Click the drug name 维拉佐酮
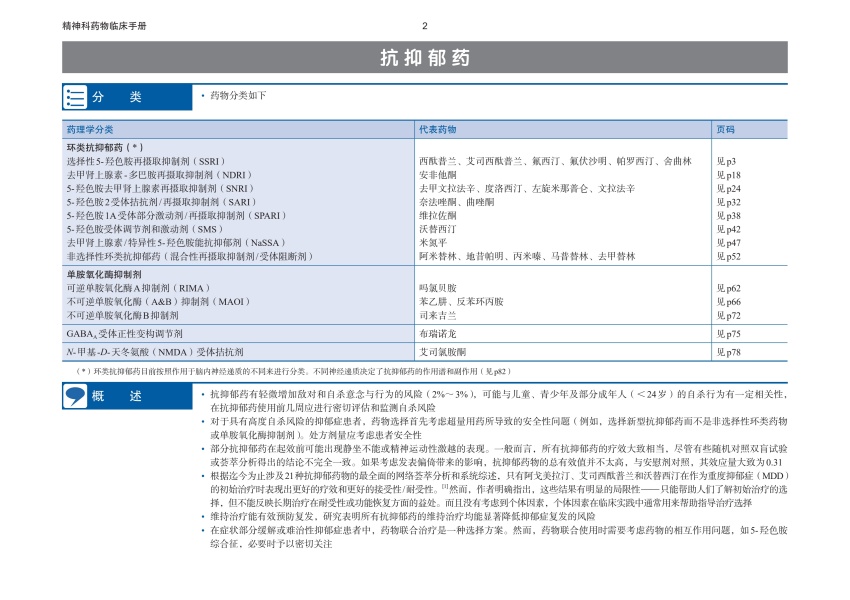Screen dimensions: 850x600 click(x=437, y=215)
